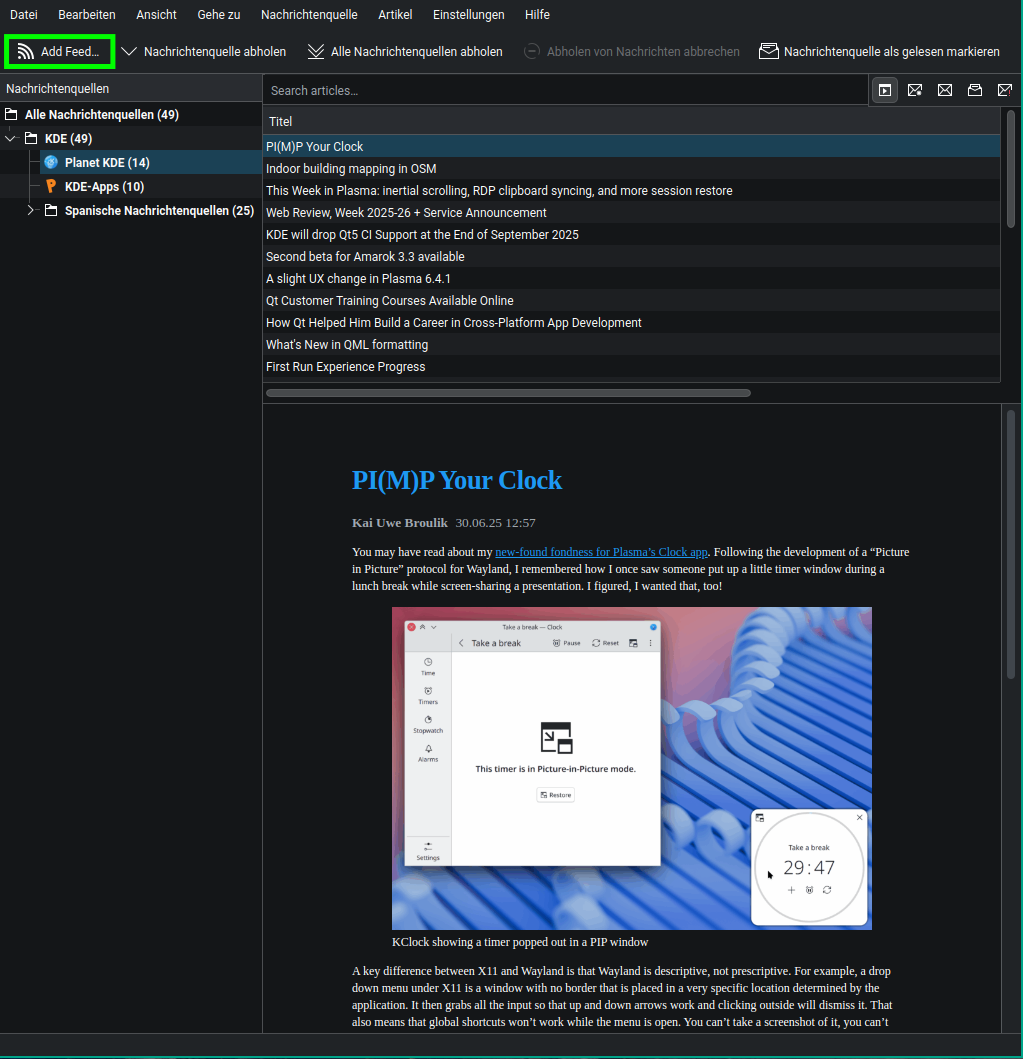Click the mark feed as read envelope icon

point(768,51)
